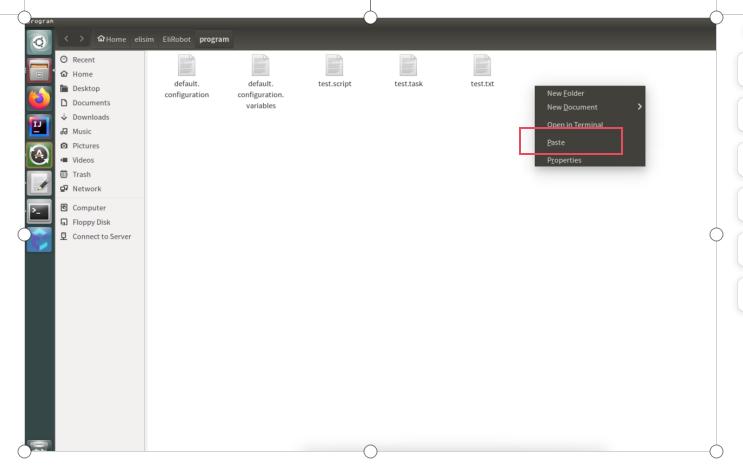This screenshot has width=743, height=467.
Task: Navigate to EliRobot in the path bar
Action: (x=176, y=39)
